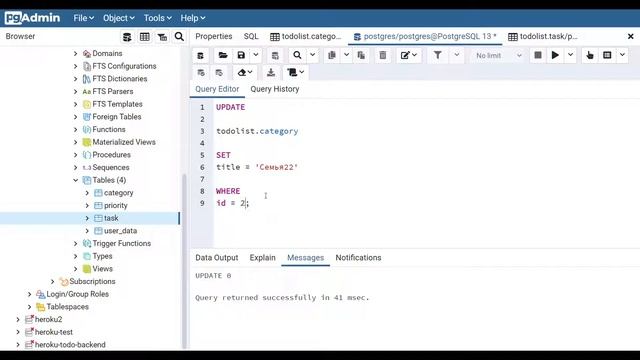The width and height of the screenshot is (640, 360).
Task: Select the Messages tab
Action: 305,258
